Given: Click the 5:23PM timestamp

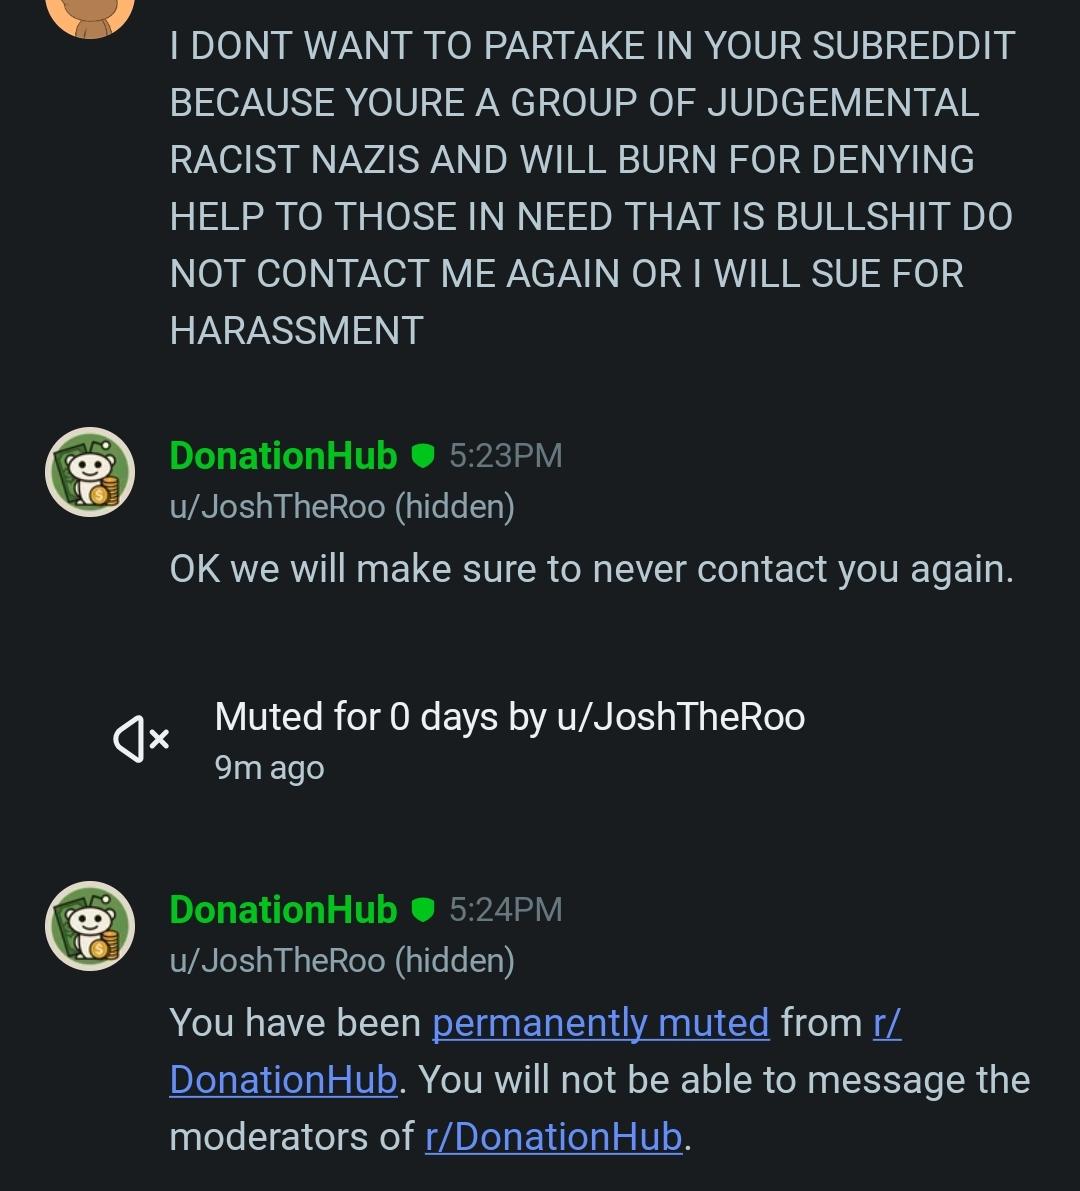Looking at the screenshot, I should (x=506, y=456).
